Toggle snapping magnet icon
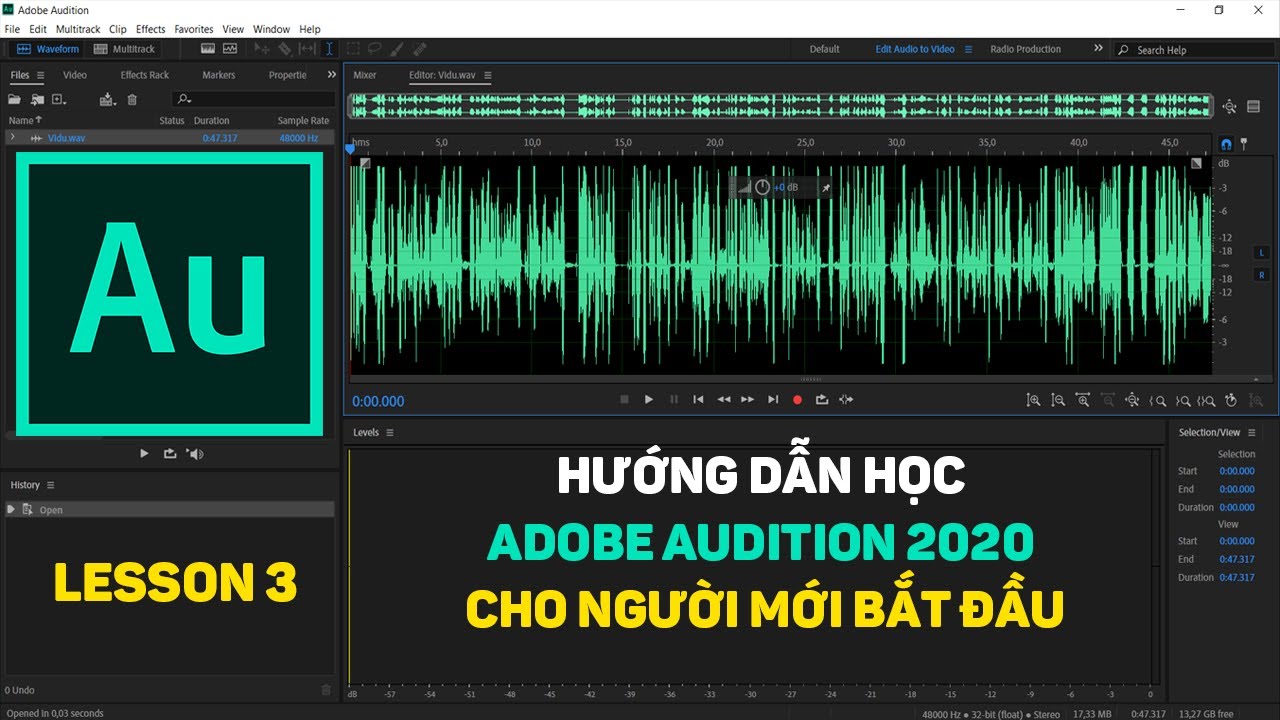Viewport: 1280px width, 720px height. click(1226, 143)
